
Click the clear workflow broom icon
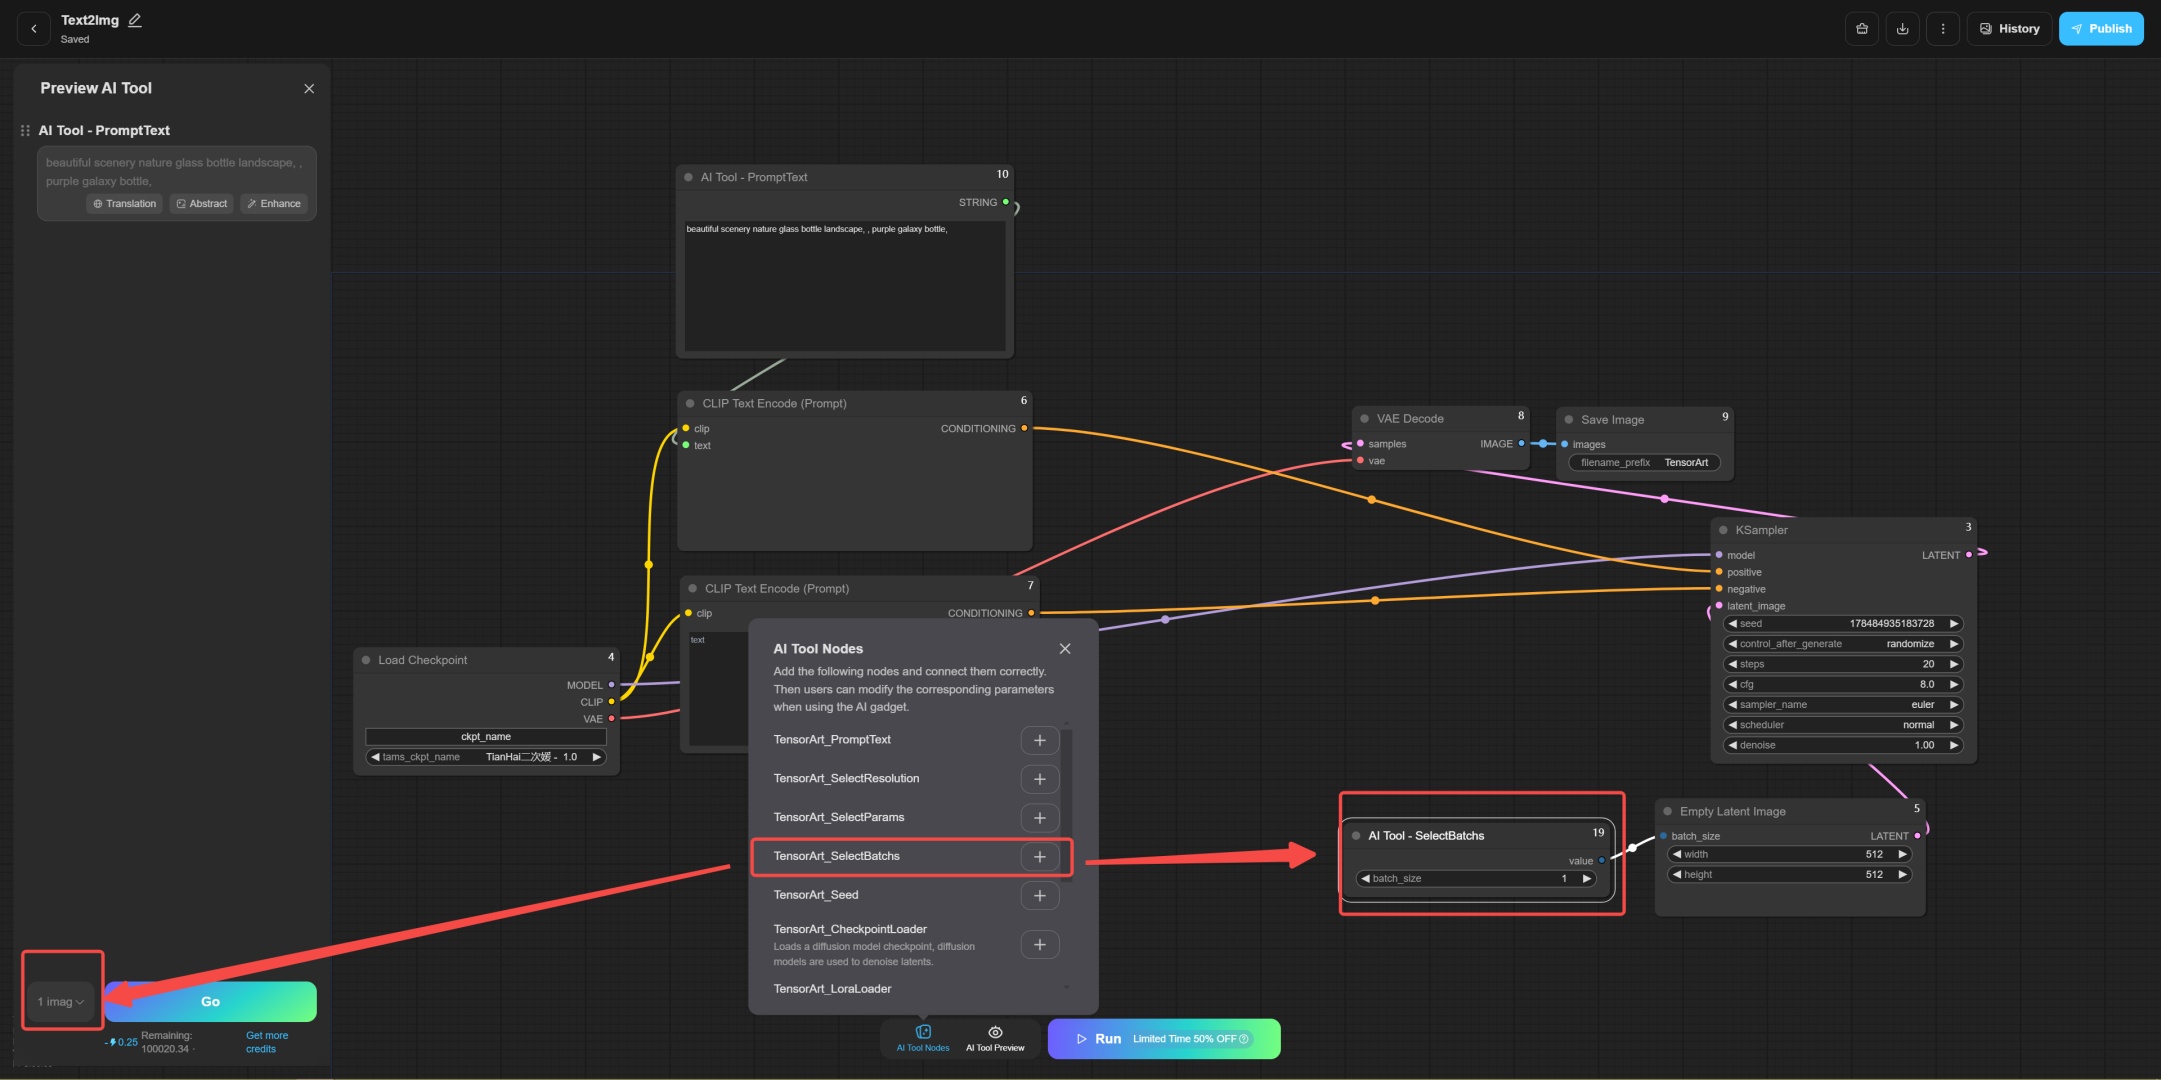pos(1861,29)
